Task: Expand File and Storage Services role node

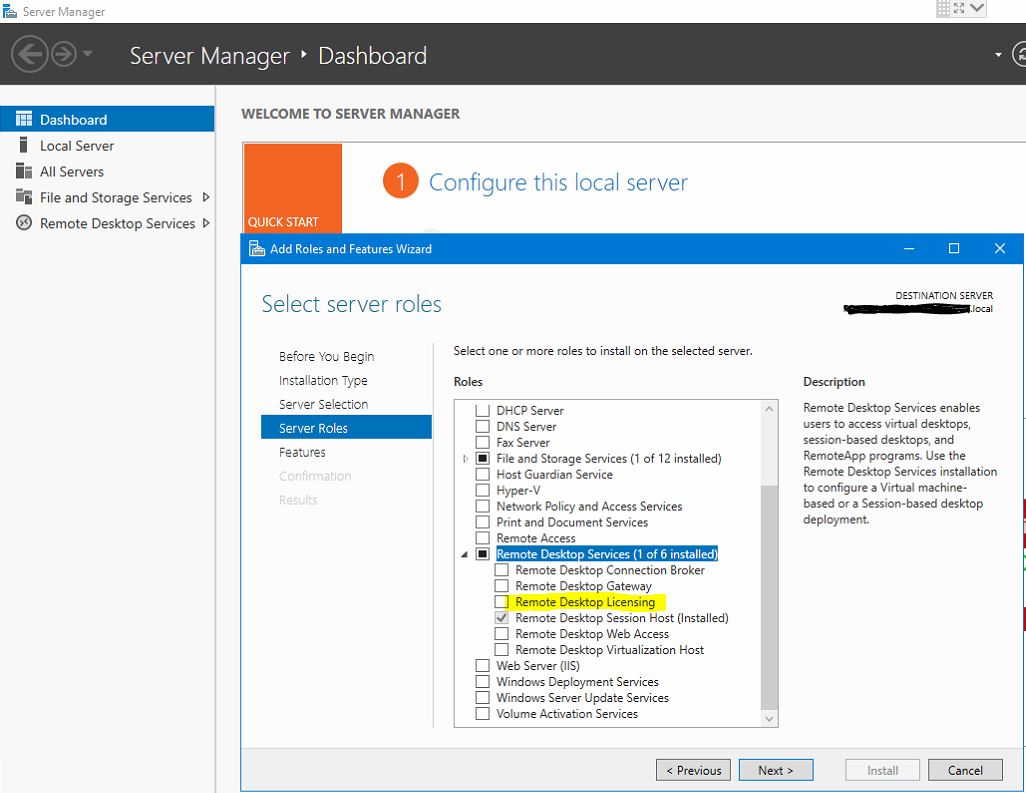Action: click(465, 459)
